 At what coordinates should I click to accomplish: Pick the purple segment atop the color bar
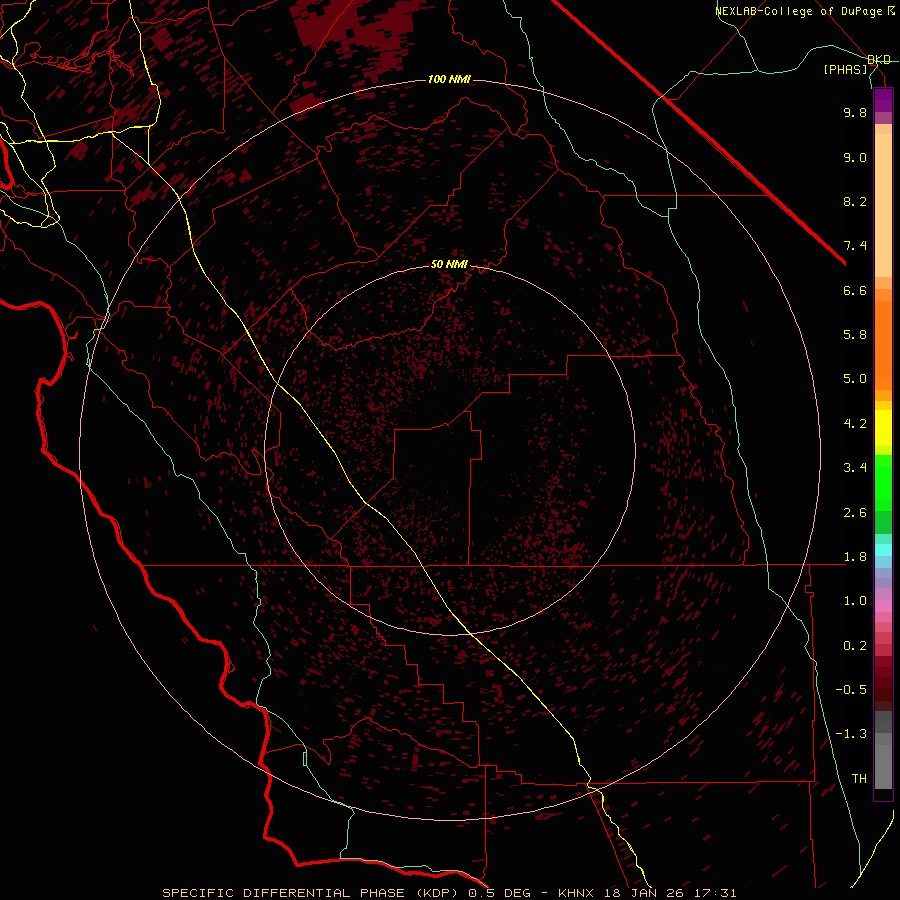coord(883,100)
